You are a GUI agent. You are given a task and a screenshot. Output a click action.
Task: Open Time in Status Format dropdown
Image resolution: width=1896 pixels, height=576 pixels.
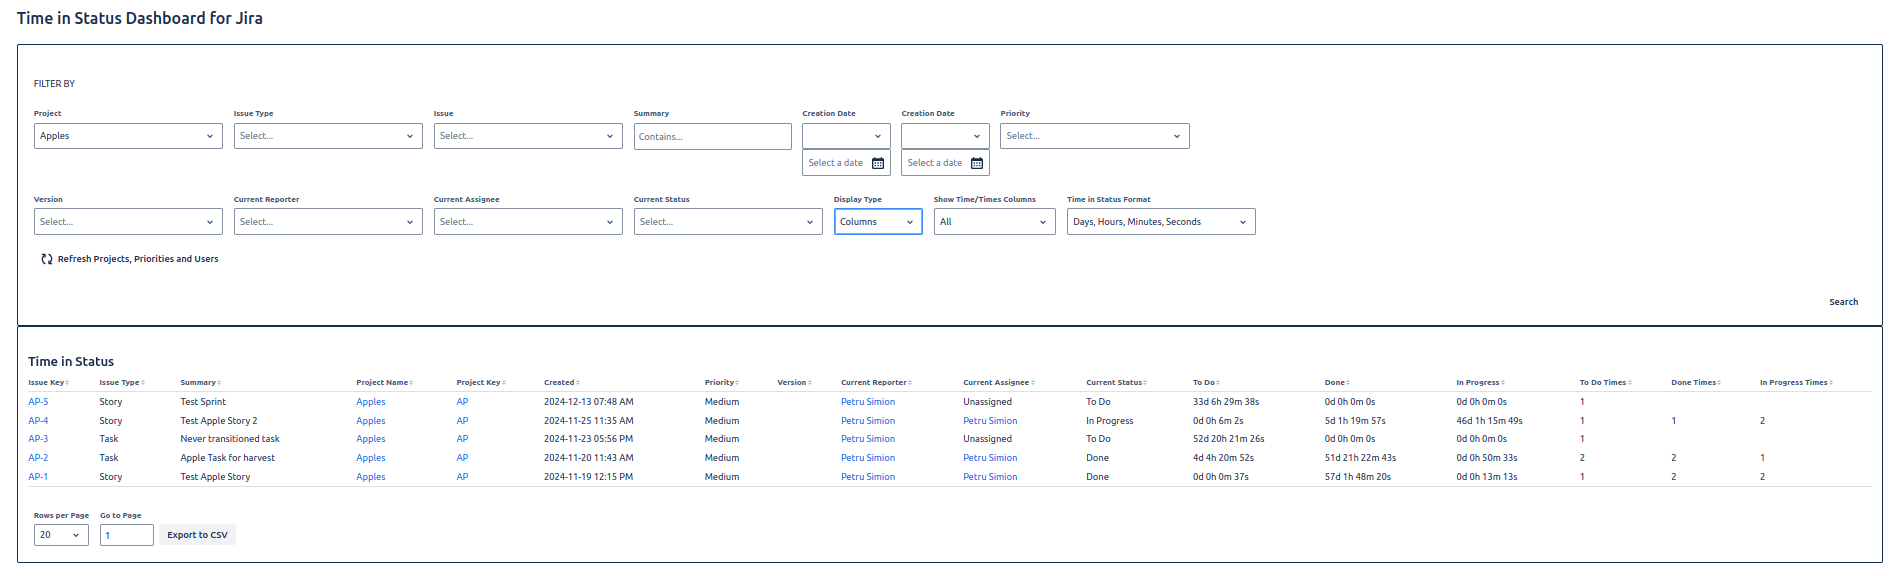click(x=1161, y=222)
